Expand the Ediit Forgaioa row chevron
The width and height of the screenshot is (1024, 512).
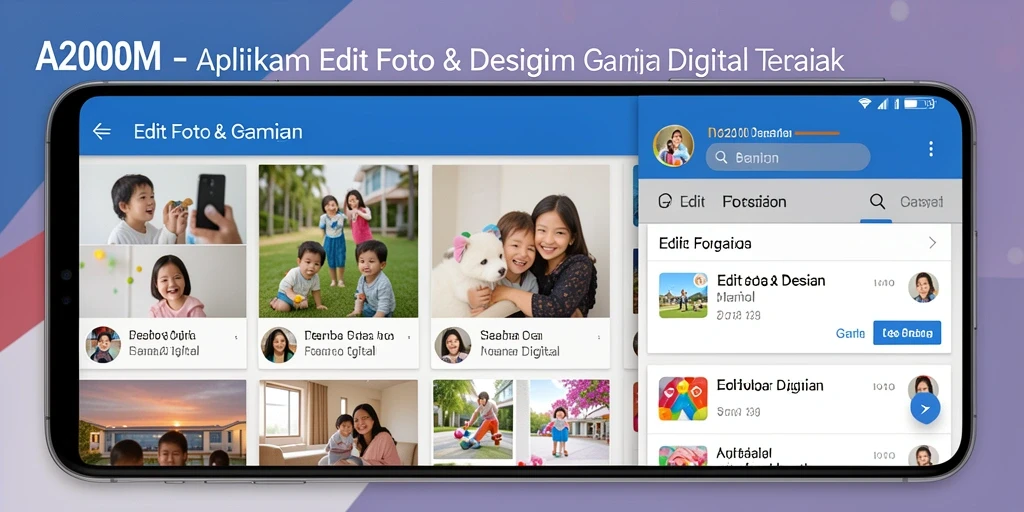click(x=933, y=243)
